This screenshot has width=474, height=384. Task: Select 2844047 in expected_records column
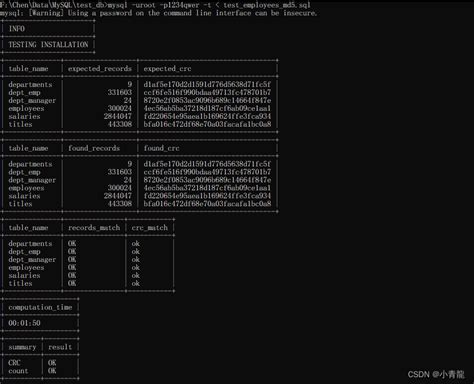point(117,116)
